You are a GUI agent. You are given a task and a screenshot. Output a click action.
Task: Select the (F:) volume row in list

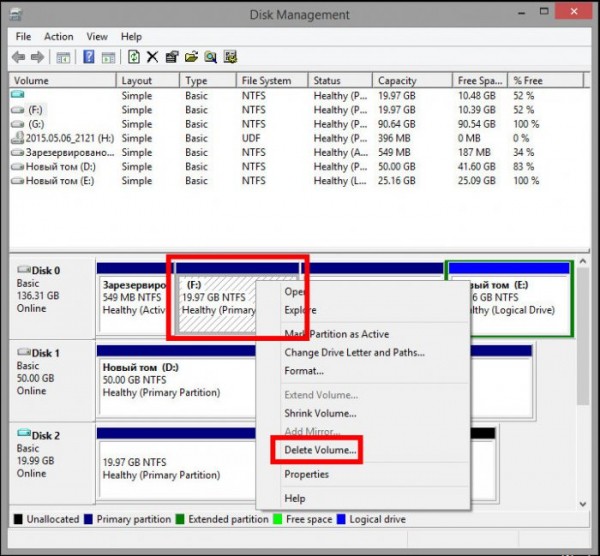click(x=300, y=110)
